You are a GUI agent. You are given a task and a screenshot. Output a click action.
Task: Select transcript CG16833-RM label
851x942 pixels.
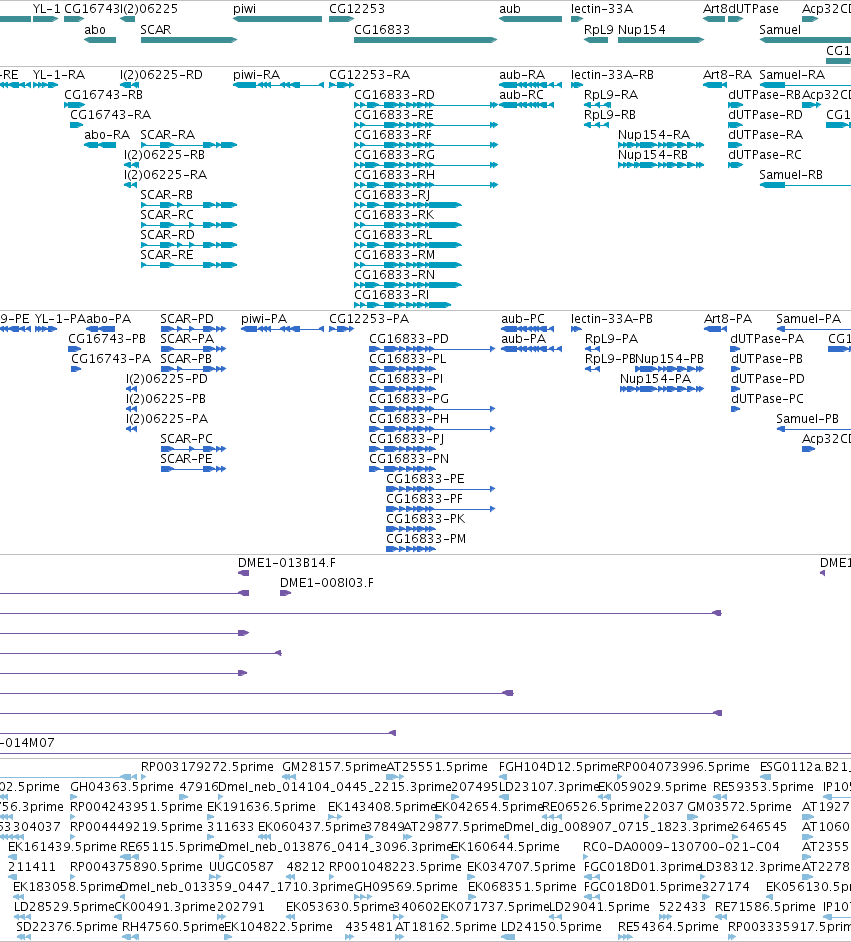point(394,255)
